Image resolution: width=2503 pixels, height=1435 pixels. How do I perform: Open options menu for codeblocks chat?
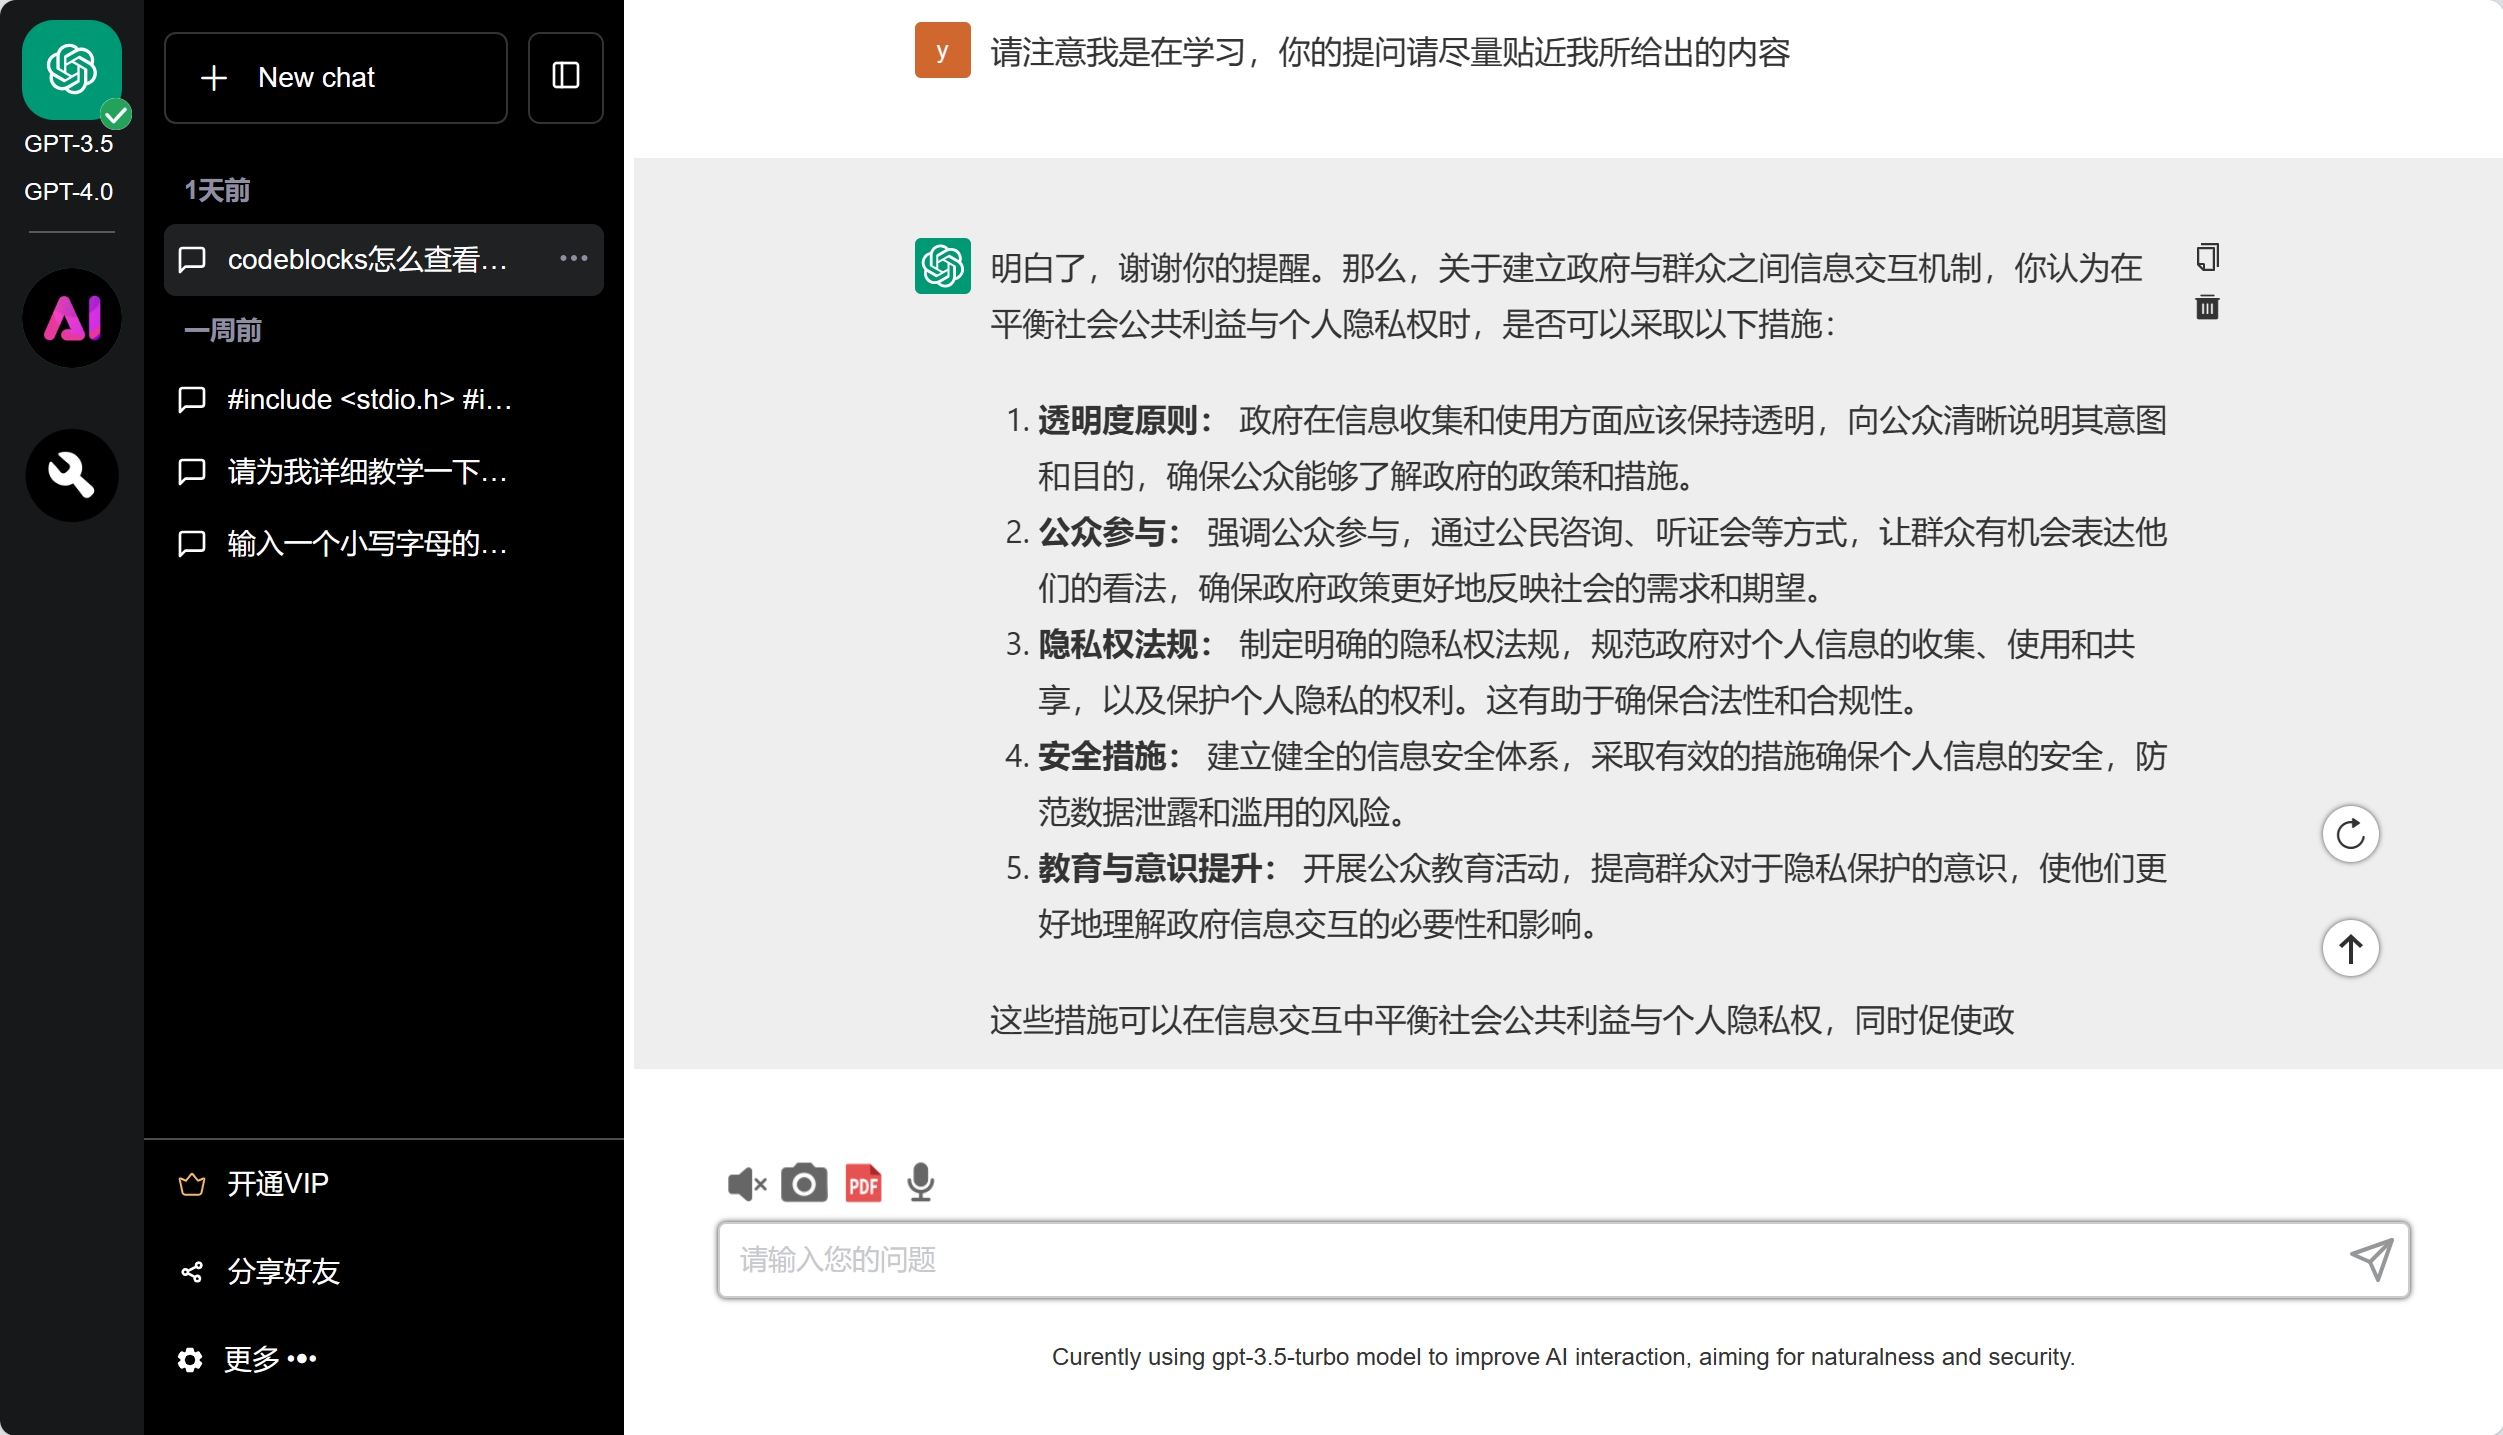[573, 259]
